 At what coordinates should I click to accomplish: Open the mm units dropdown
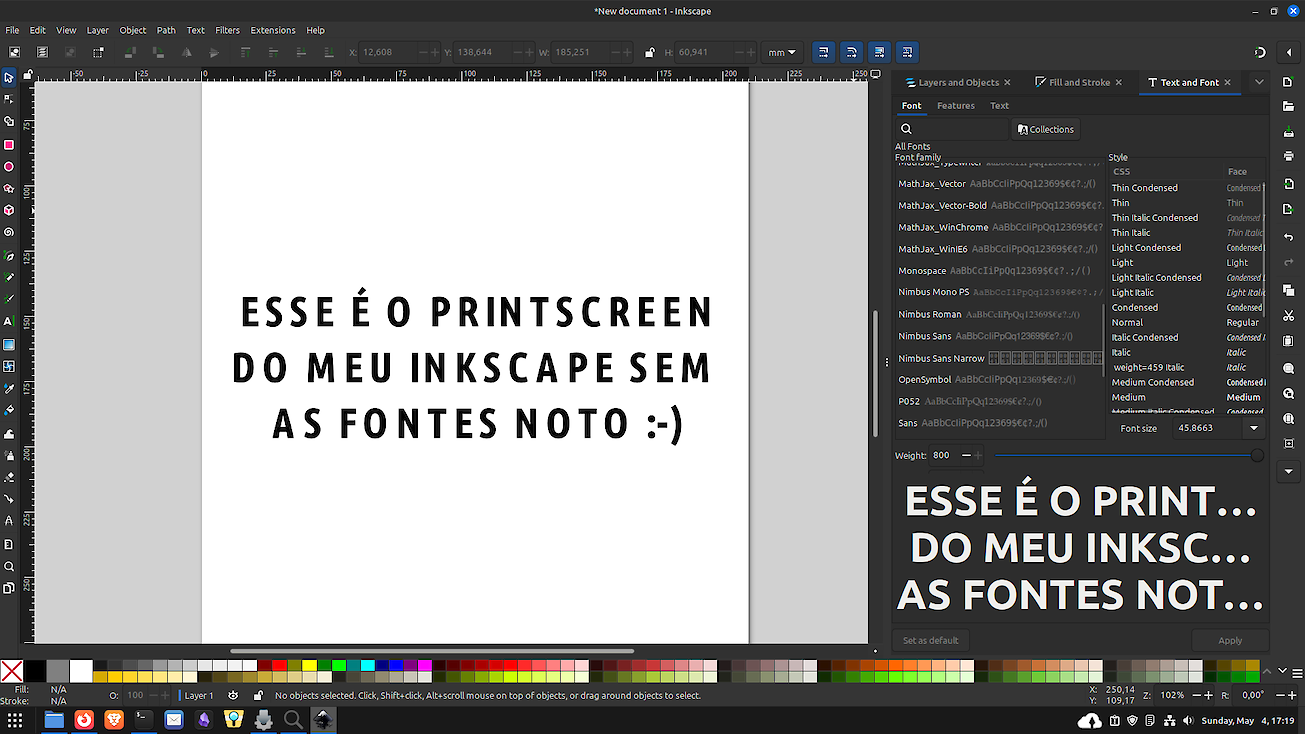782,52
